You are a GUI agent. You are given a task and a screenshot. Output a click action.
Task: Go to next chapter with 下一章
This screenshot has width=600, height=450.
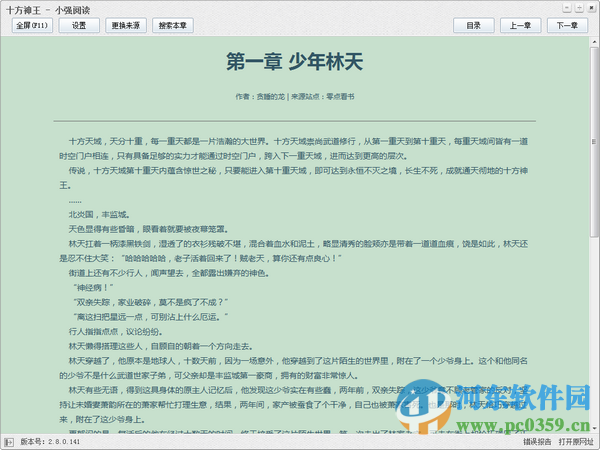pos(567,25)
